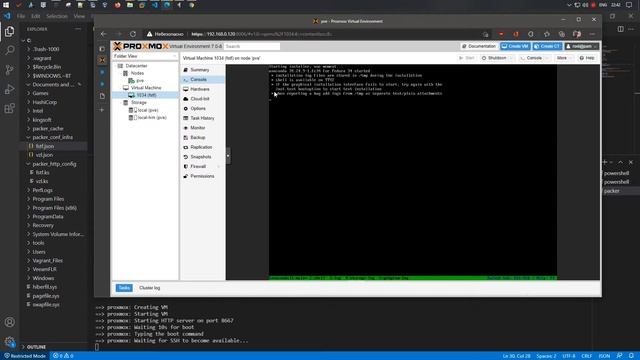The height and width of the screenshot is (360, 640).
Task: Open the Extensions view in VS Code
Action: pyautogui.click(x=9, y=109)
